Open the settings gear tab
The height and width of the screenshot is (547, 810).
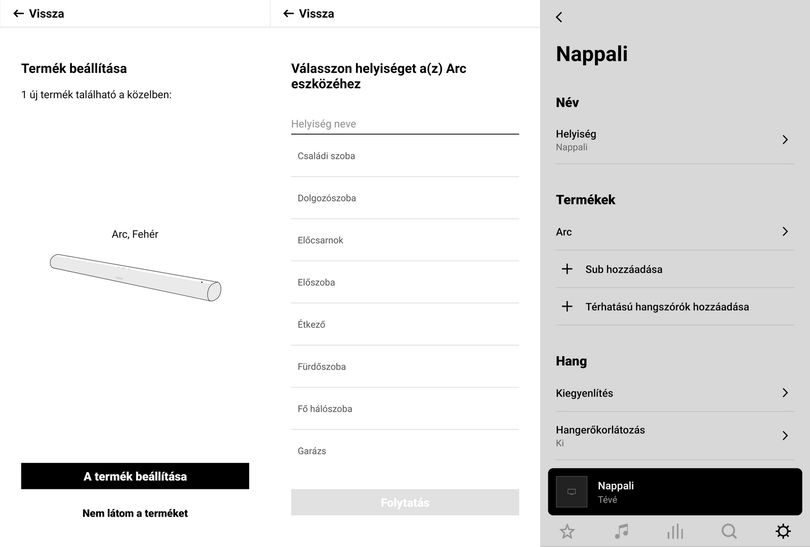point(783,531)
